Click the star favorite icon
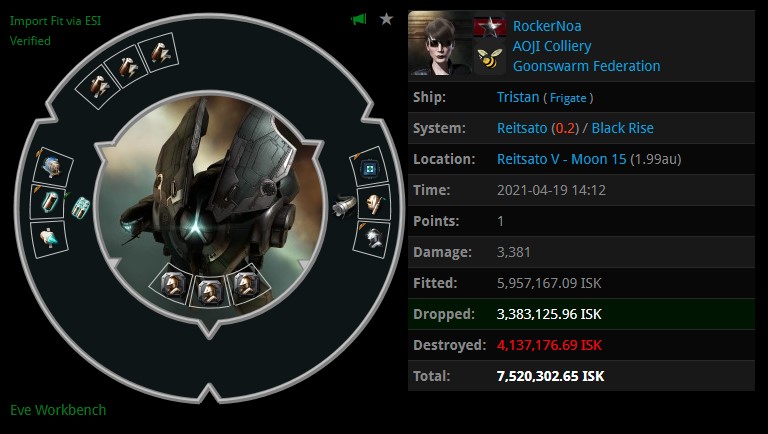Viewport: 768px width, 434px height. tap(386, 19)
